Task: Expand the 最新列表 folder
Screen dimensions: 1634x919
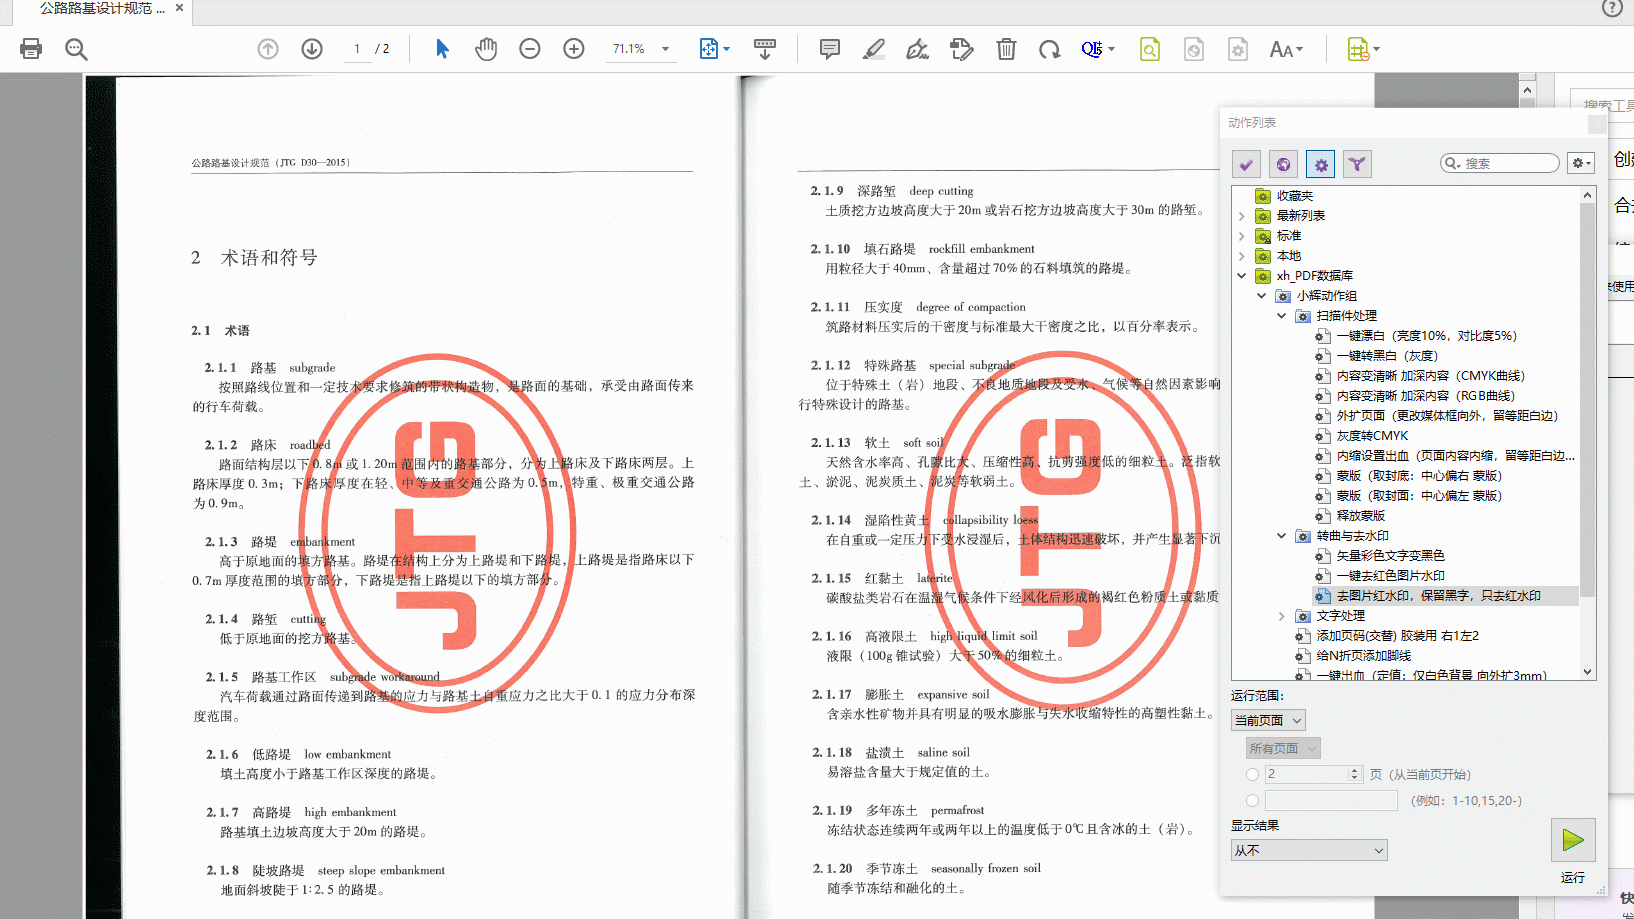Action: [x=1242, y=216]
